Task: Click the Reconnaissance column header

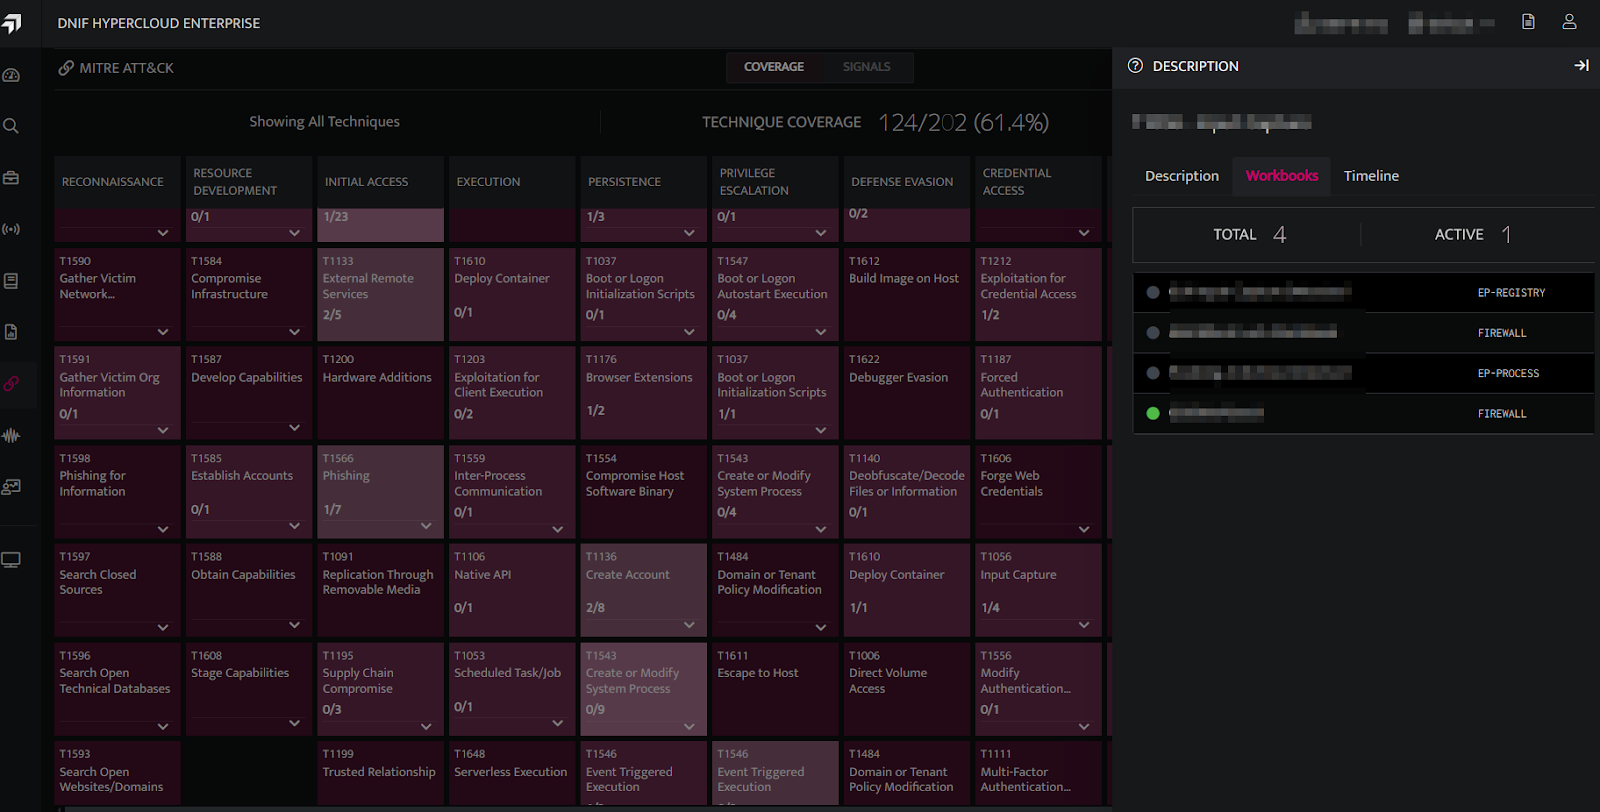Action: click(x=117, y=182)
